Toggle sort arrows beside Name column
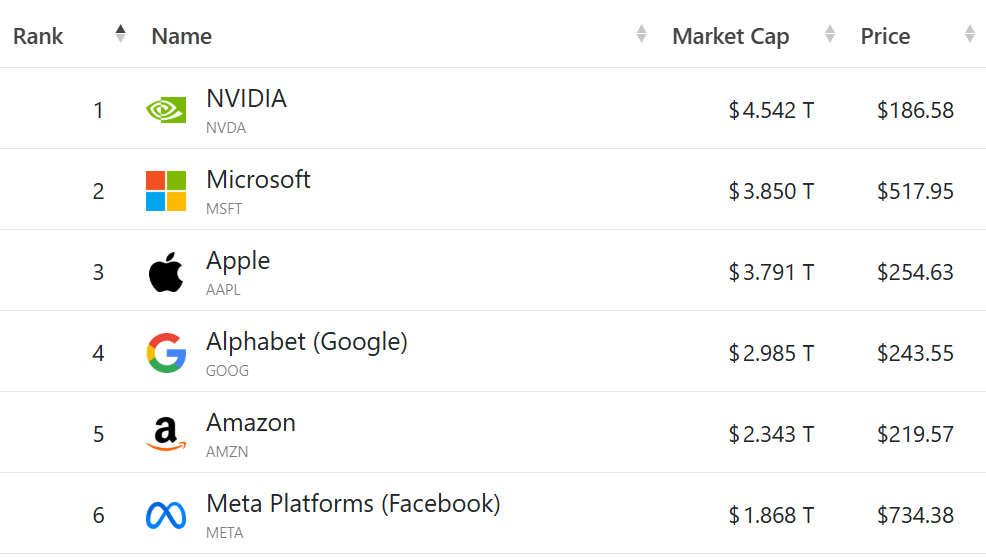The image size is (986, 557). coord(641,34)
